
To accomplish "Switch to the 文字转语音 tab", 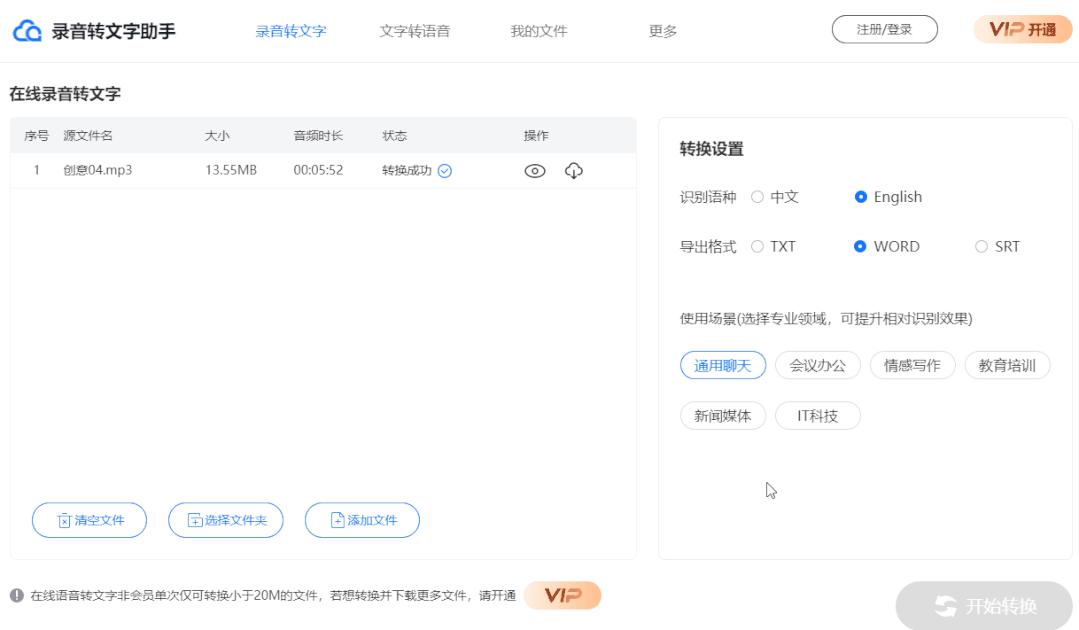I will click(x=416, y=31).
